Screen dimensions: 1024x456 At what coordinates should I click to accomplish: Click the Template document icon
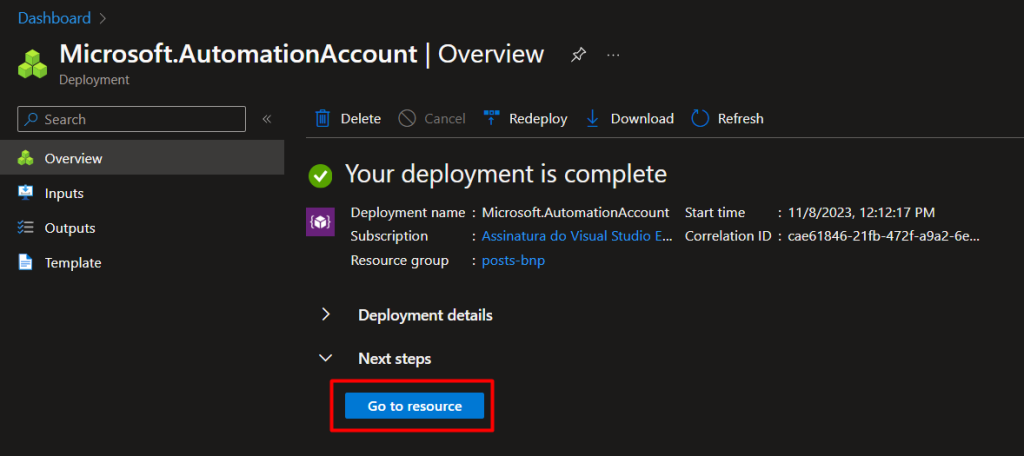coord(26,262)
